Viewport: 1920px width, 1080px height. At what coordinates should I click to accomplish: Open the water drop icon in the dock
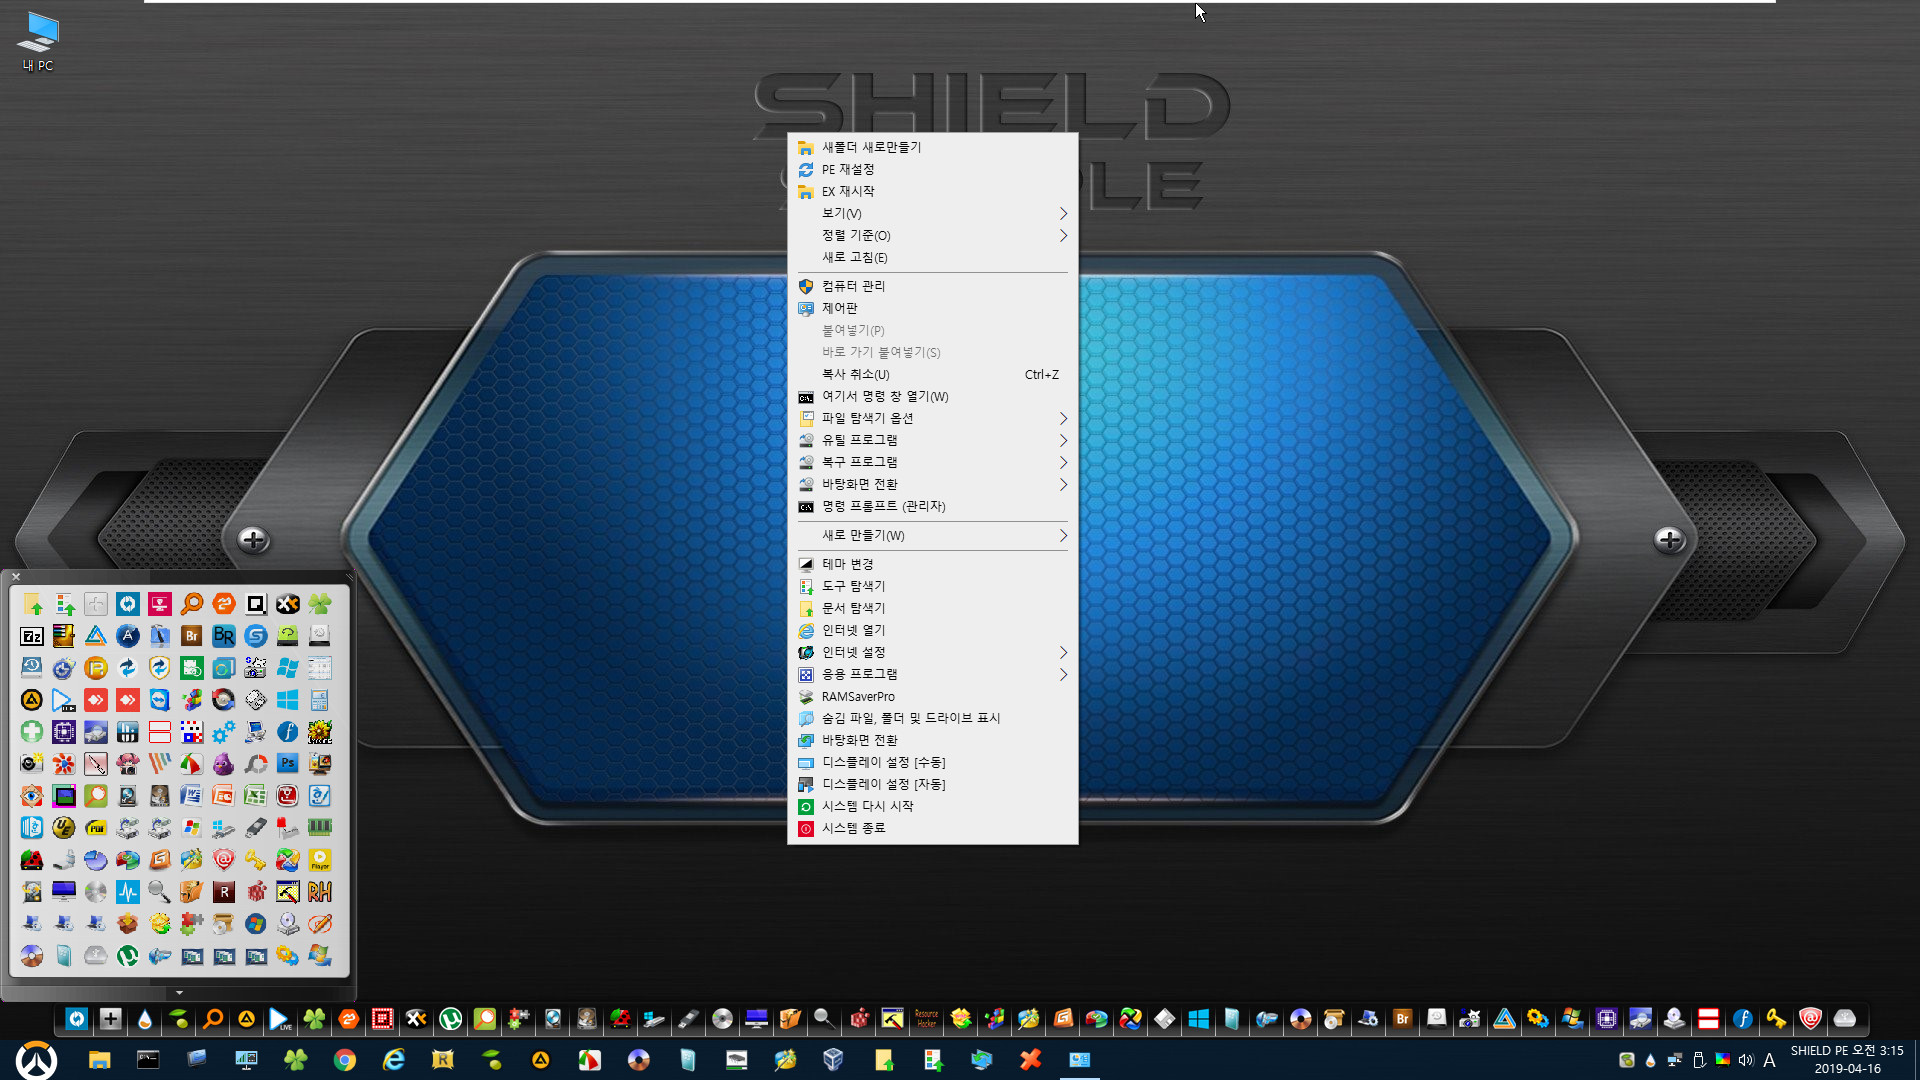click(x=145, y=1019)
